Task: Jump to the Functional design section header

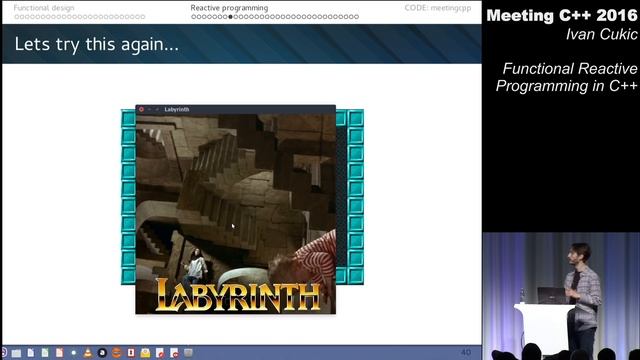Action: tap(44, 8)
